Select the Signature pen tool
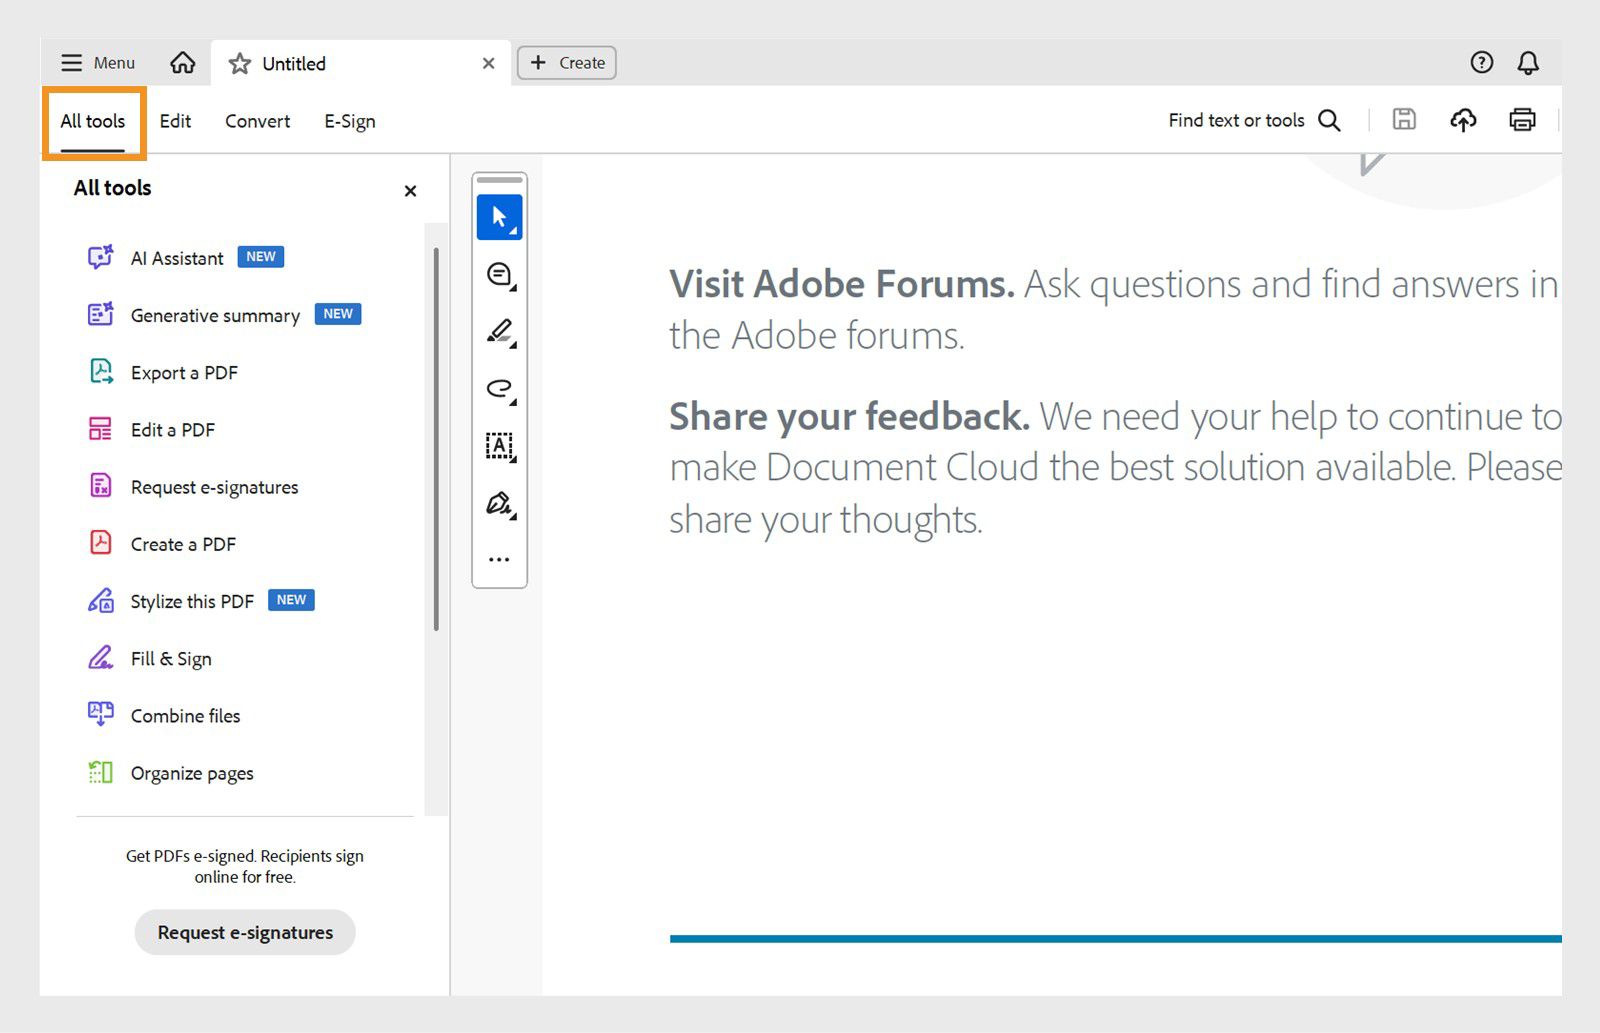The height and width of the screenshot is (1033, 1600). (499, 504)
